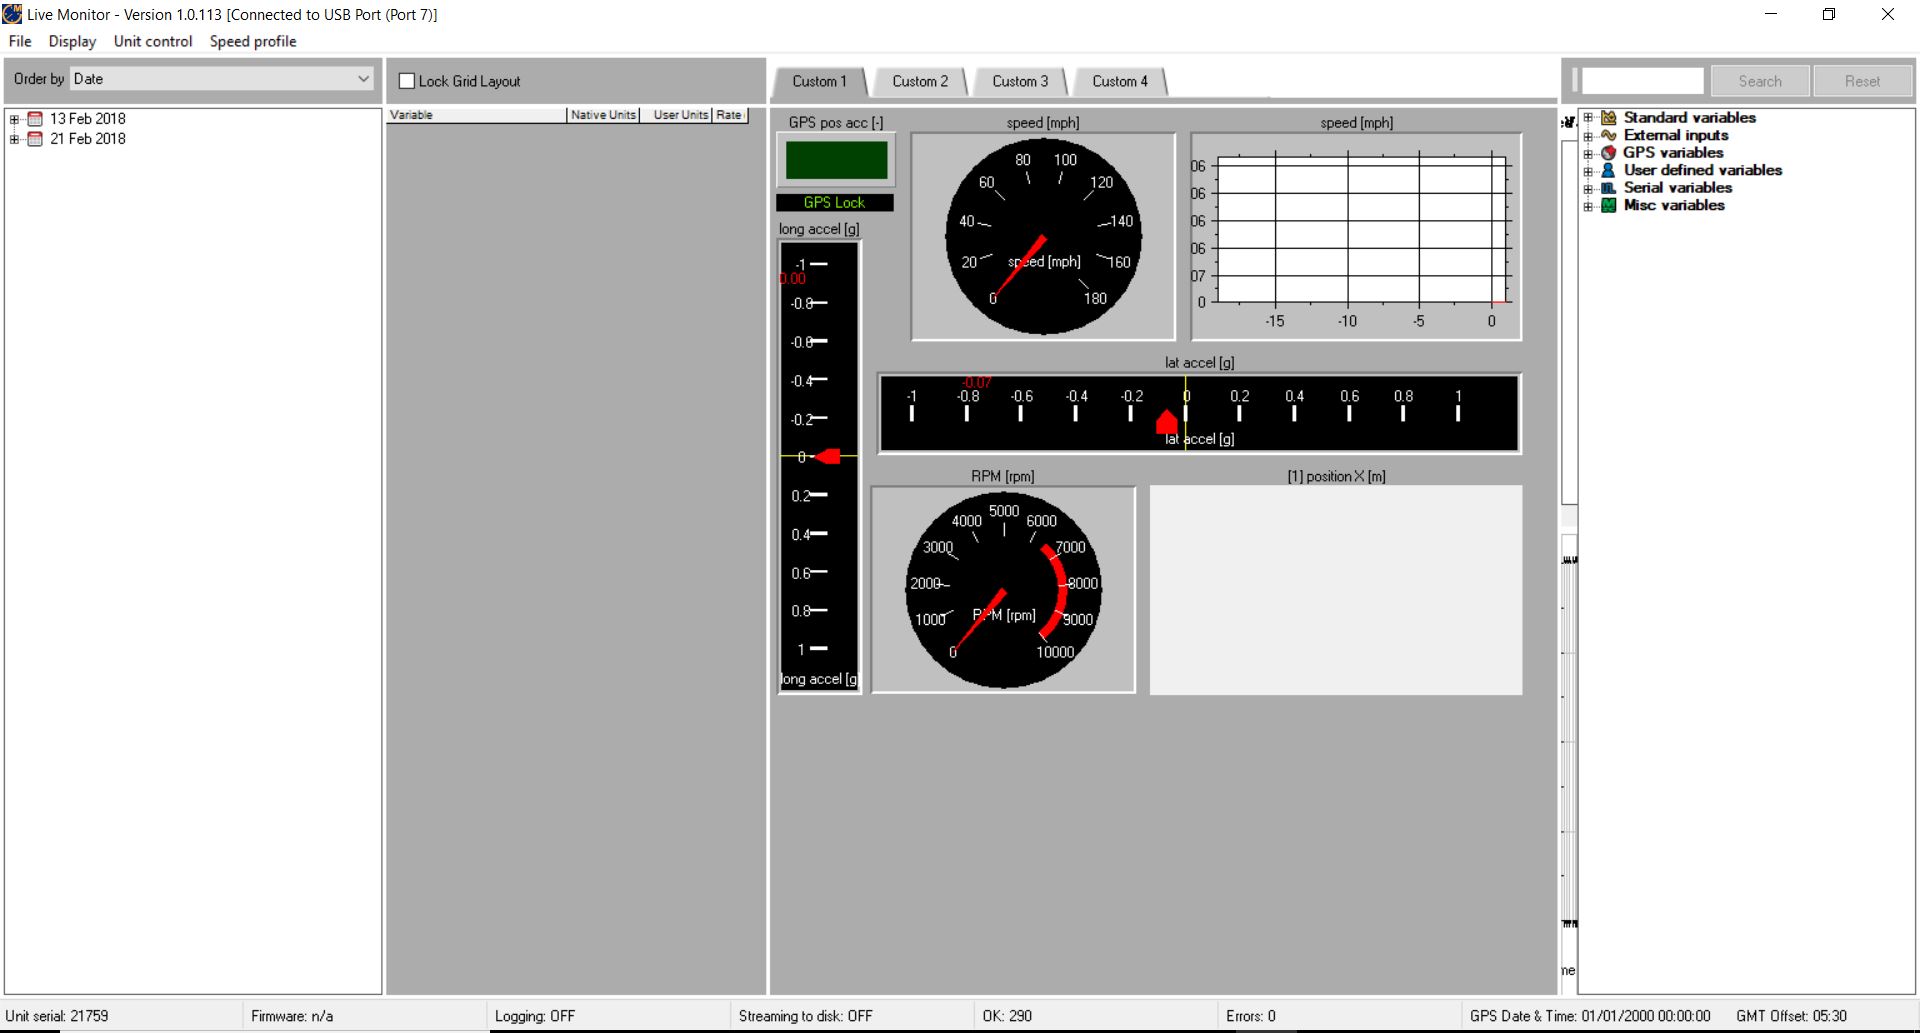
Task: Click the External inputs wave icon
Action: tap(1609, 135)
